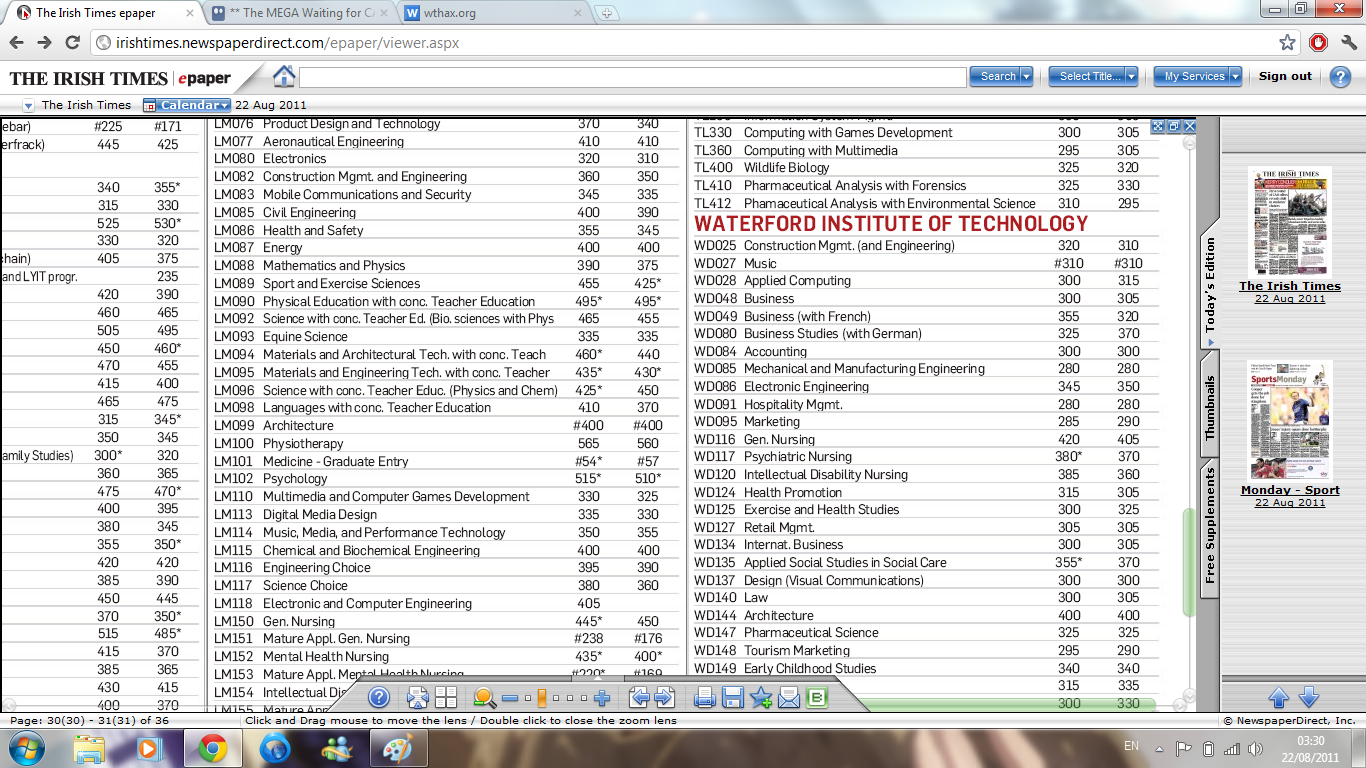
Task: Print the current page
Action: tap(705, 698)
